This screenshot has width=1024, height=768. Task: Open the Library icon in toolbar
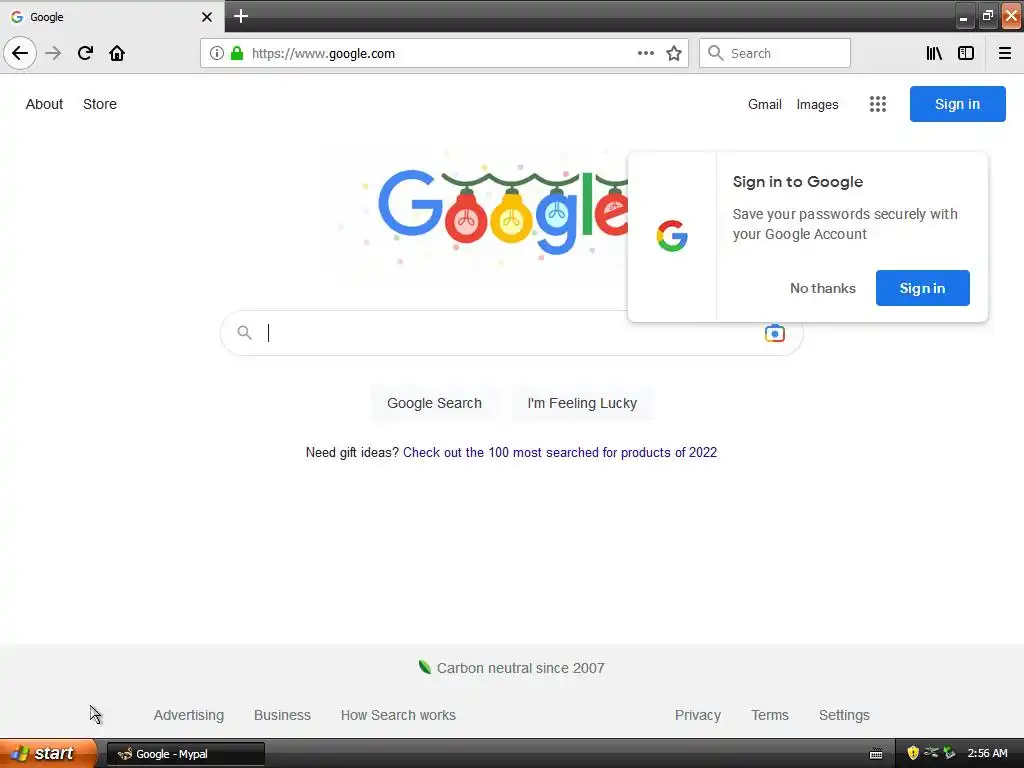pyautogui.click(x=934, y=54)
